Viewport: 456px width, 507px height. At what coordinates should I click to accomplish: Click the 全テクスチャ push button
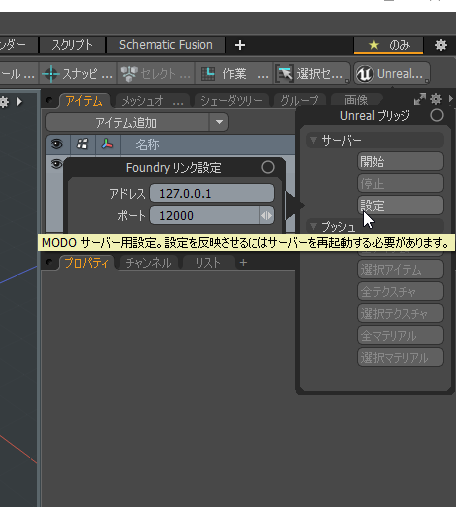point(400,292)
